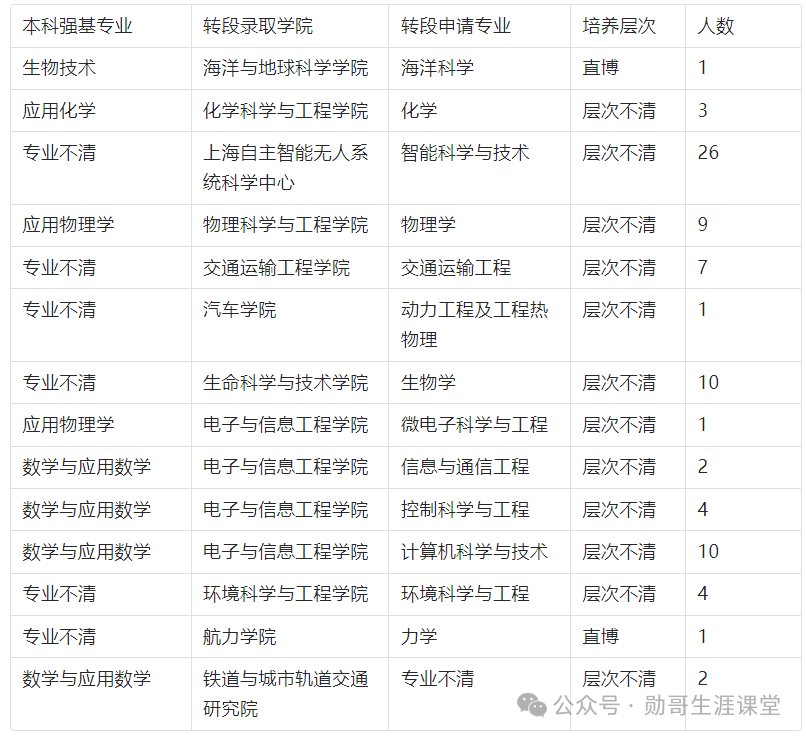Image resolution: width=806 pixels, height=737 pixels.
Task: Click the 铁道与城市轨道交通研究院 cell
Action: (285, 689)
